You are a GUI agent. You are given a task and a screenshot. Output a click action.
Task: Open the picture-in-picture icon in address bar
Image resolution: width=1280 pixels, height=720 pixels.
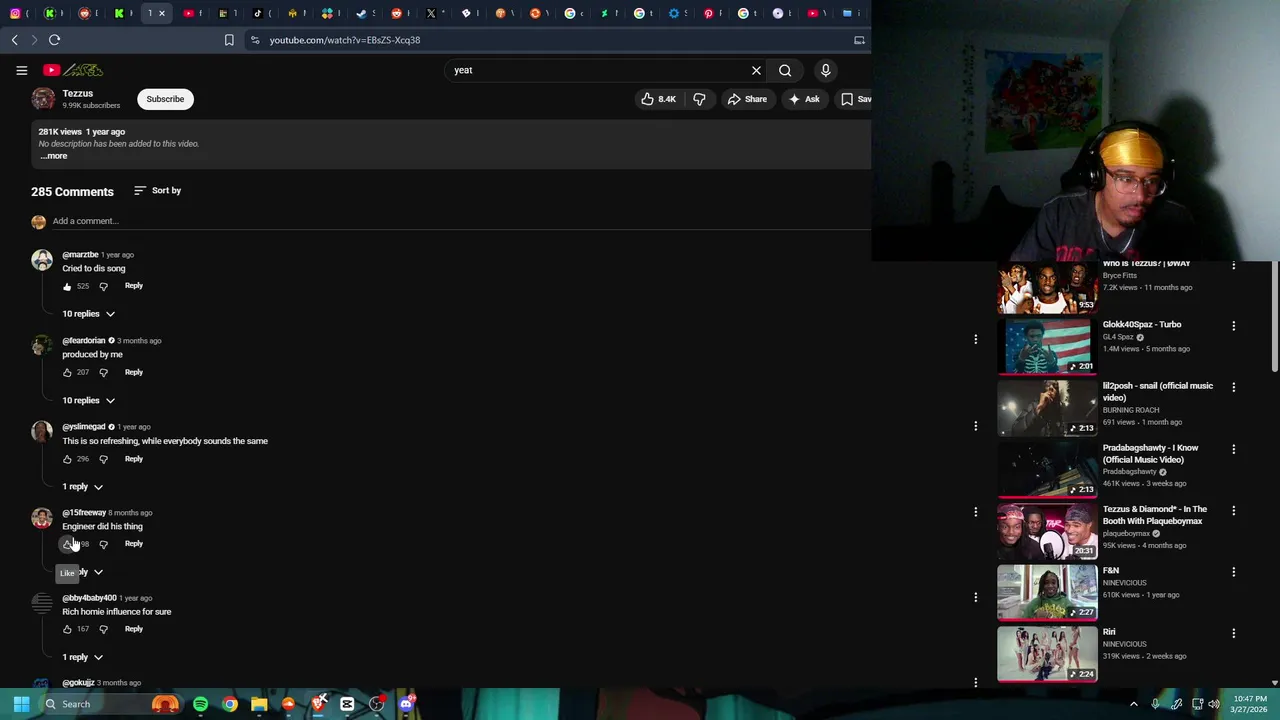859,40
